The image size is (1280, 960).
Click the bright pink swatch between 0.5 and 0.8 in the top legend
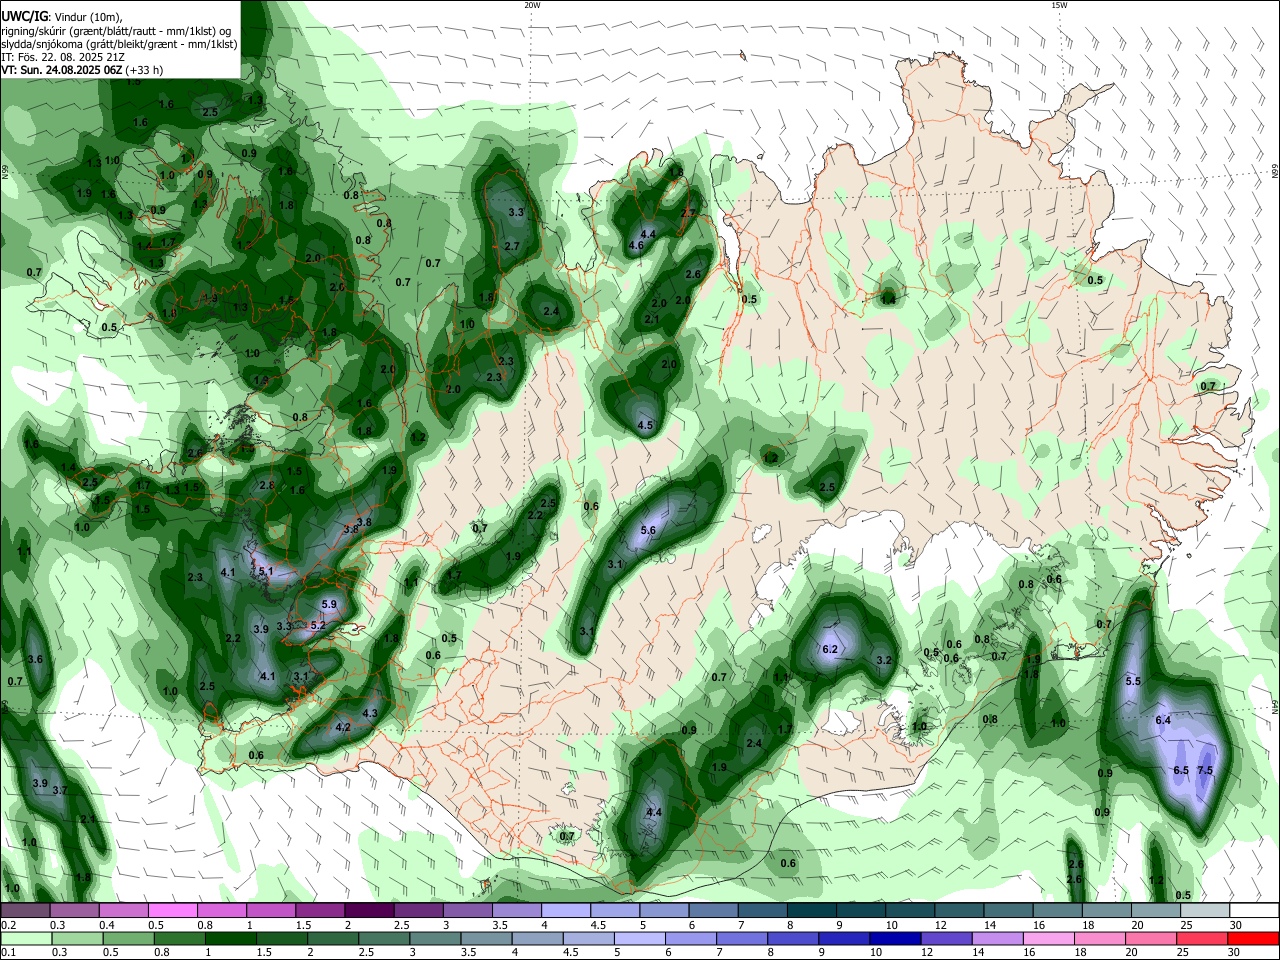click(172, 911)
